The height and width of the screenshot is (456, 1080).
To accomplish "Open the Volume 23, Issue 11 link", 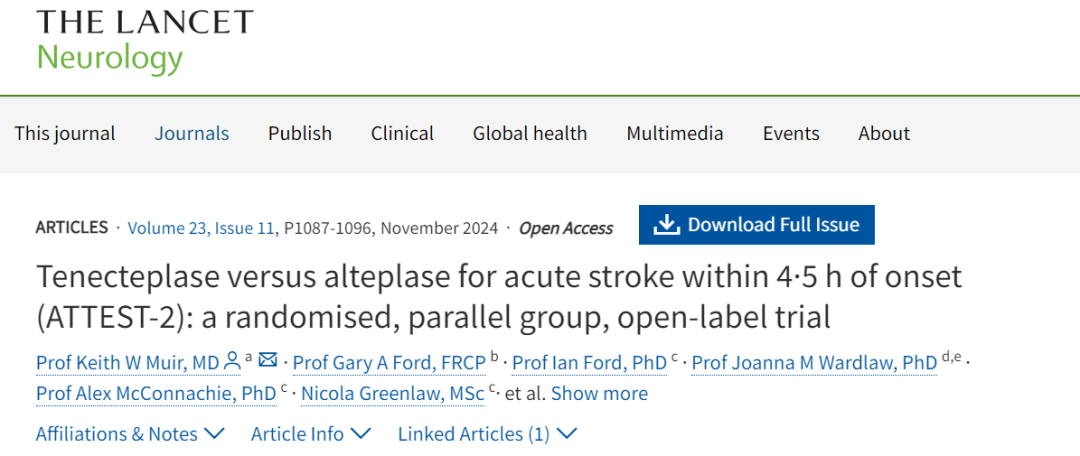I will 201,227.
